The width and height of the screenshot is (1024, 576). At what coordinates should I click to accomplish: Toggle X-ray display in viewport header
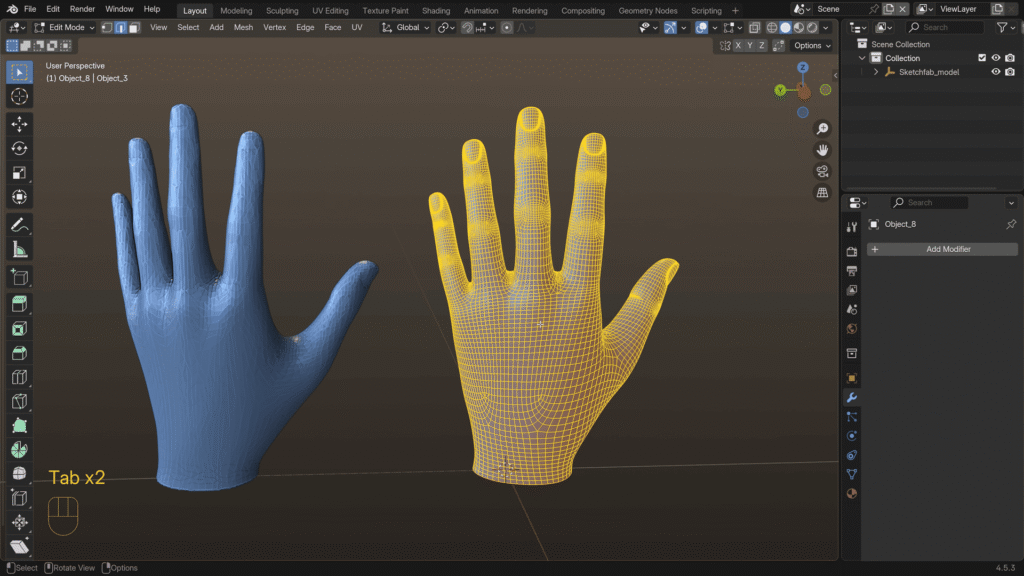[753, 27]
